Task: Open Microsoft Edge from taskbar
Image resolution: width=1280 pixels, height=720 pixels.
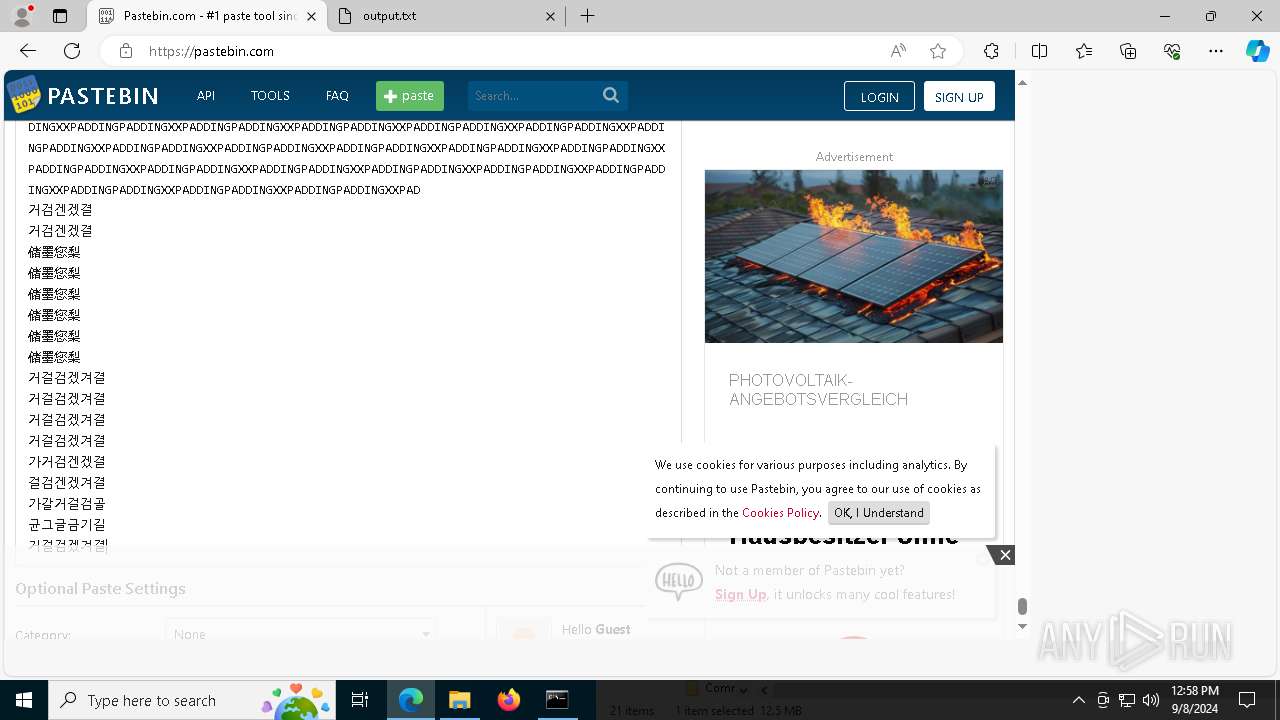Action: point(411,700)
